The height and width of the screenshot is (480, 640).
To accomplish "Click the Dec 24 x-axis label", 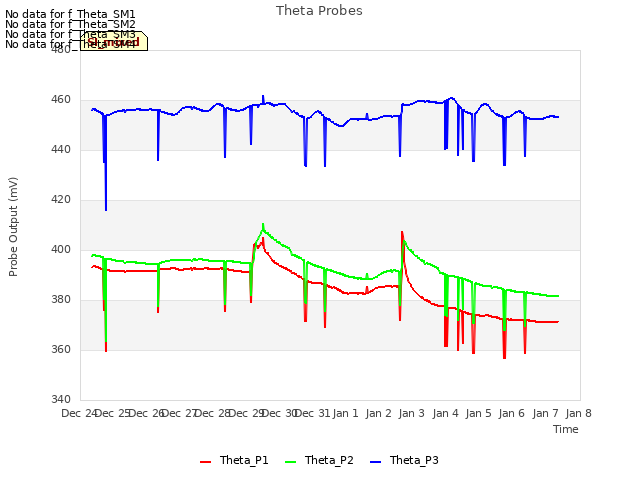I will point(79,413).
